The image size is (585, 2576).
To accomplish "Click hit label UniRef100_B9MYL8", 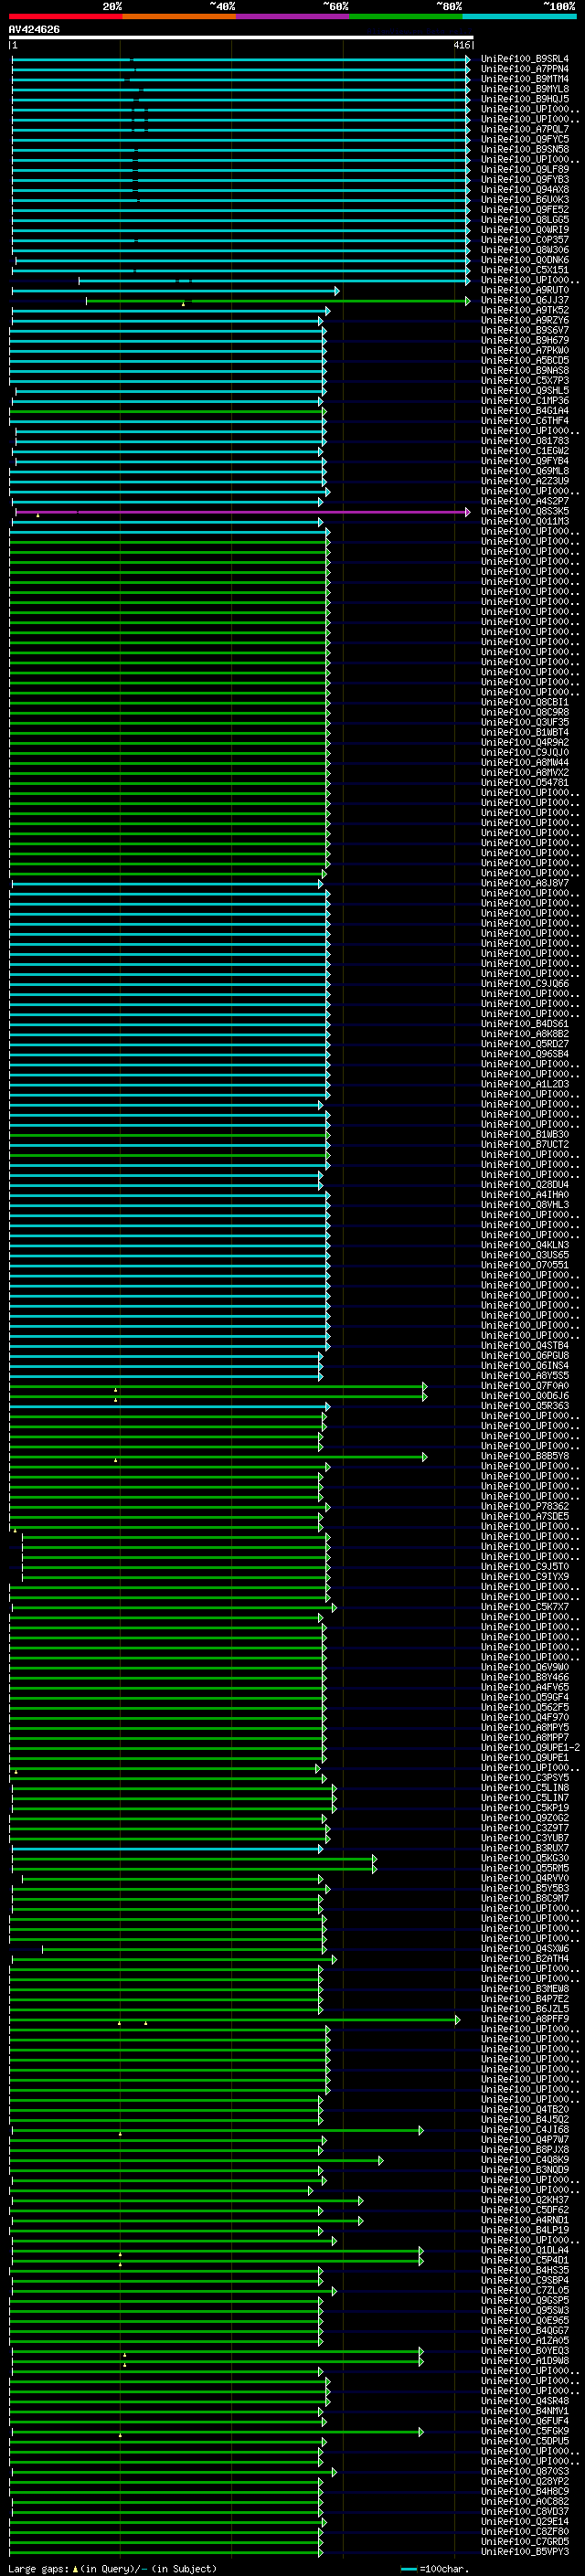I will pyautogui.click(x=525, y=89).
